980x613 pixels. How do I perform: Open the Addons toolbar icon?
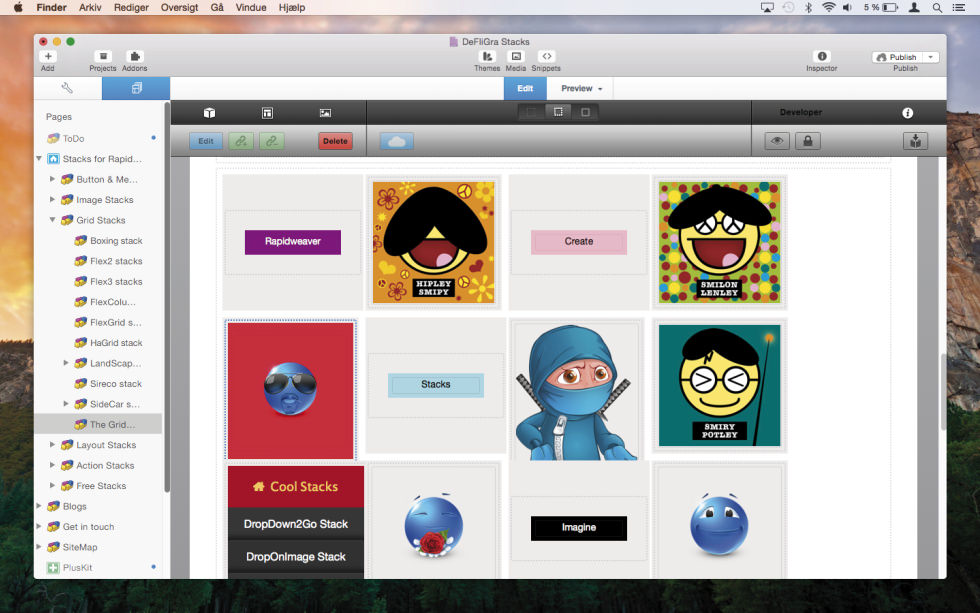pyautogui.click(x=134, y=56)
